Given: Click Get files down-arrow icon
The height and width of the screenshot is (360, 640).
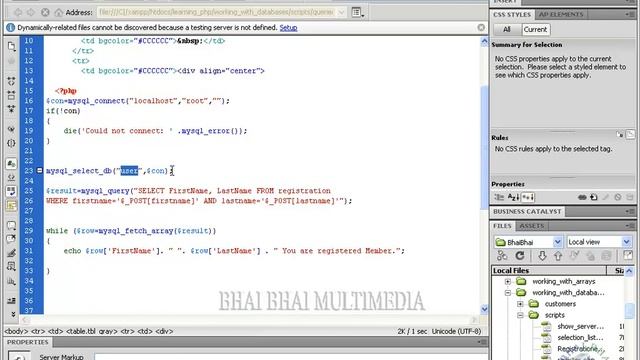Looking at the screenshot, I should click(542, 256).
